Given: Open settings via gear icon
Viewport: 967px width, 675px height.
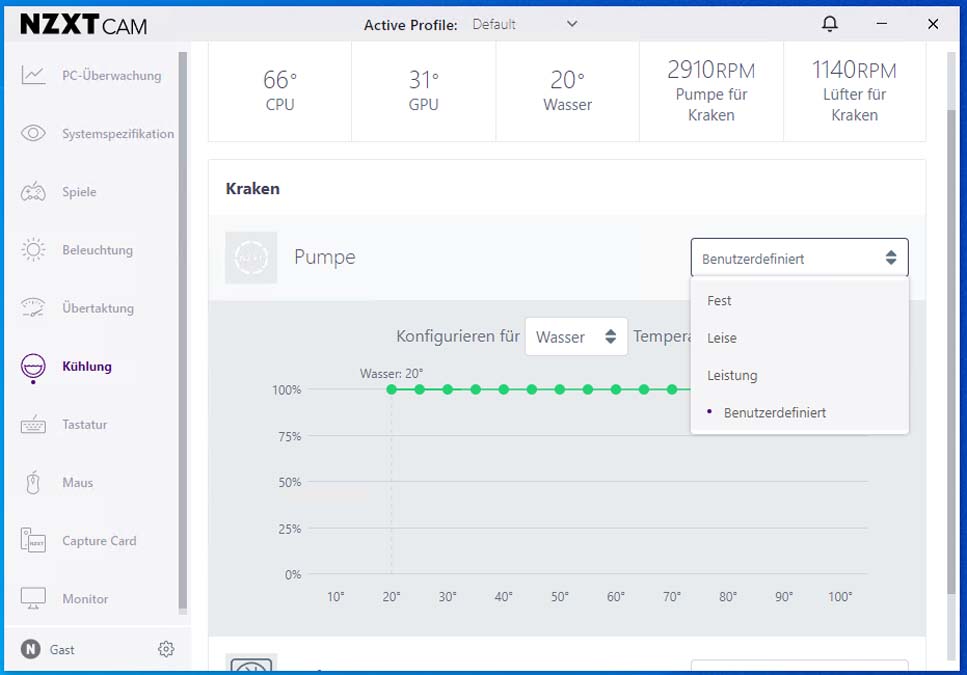Looking at the screenshot, I should (166, 649).
